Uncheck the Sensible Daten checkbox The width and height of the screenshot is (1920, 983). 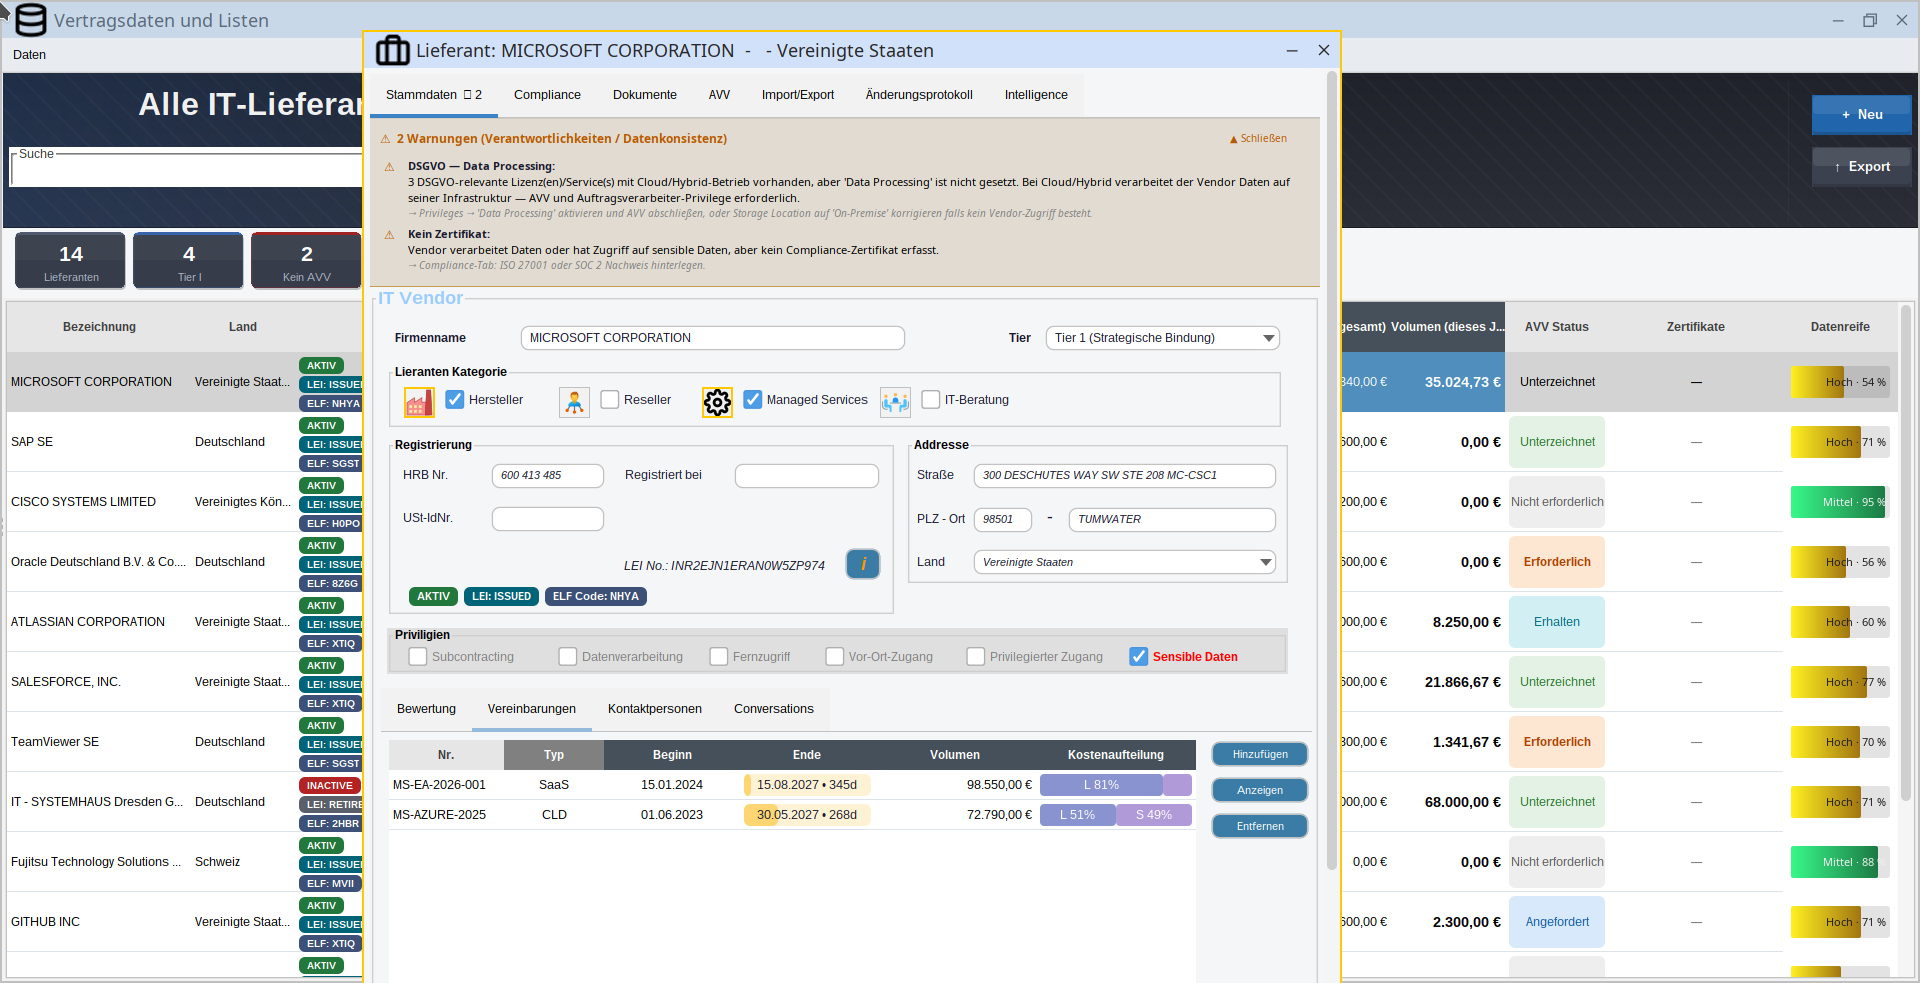[1139, 657]
